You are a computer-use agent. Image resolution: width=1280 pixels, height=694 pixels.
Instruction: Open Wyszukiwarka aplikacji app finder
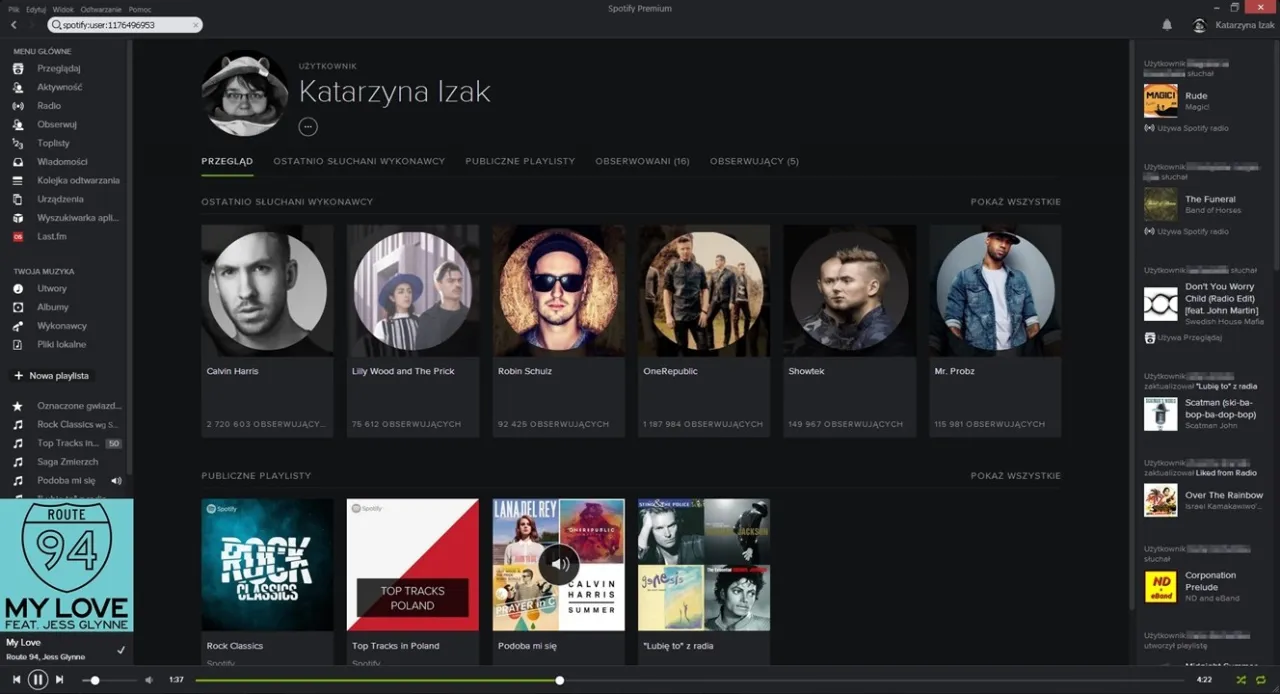[78, 218]
